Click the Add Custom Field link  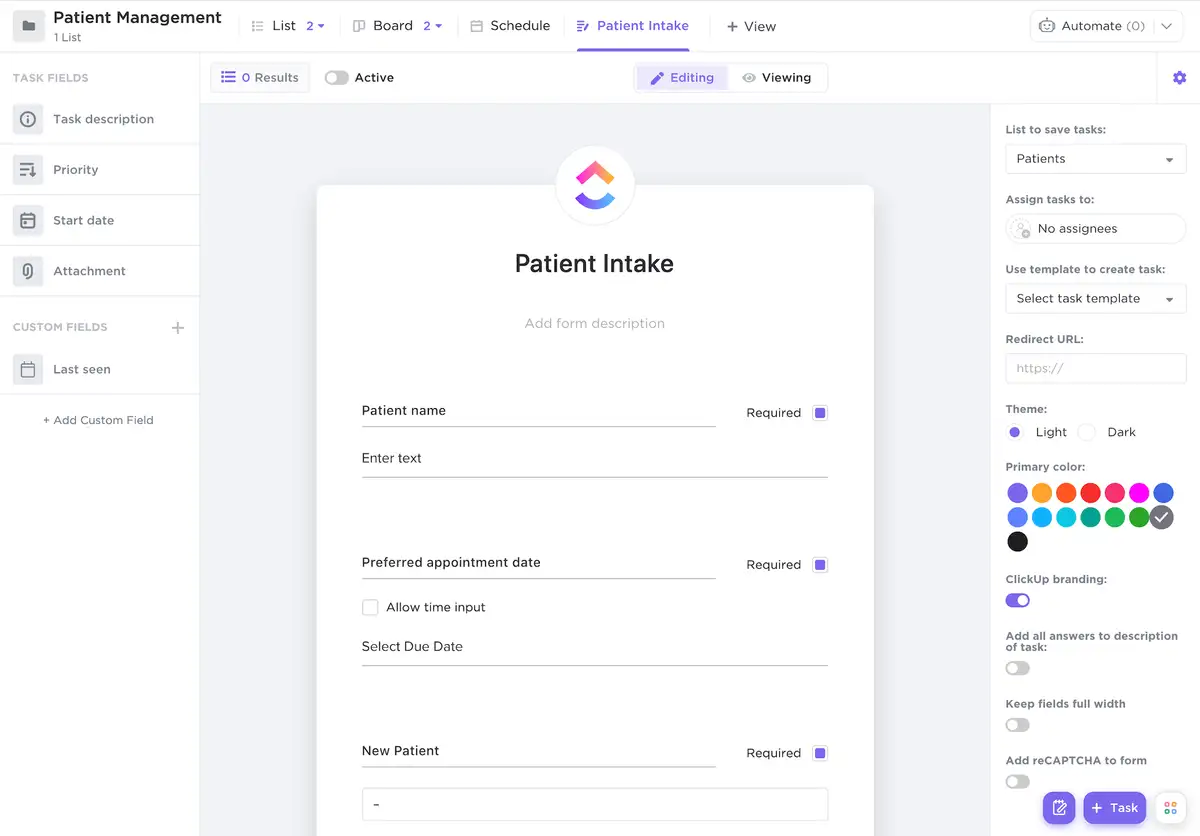pyautogui.click(x=98, y=420)
